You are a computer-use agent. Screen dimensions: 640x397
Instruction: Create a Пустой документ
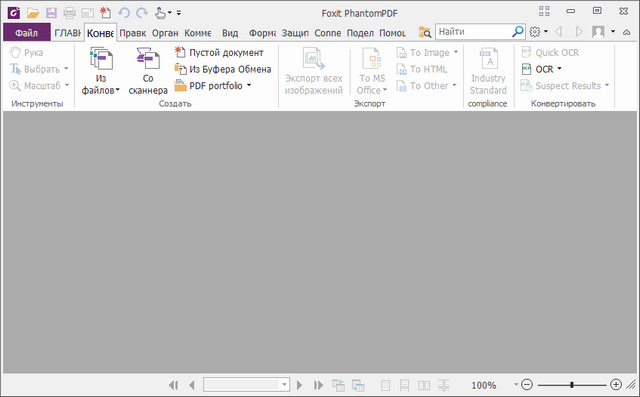[219, 52]
